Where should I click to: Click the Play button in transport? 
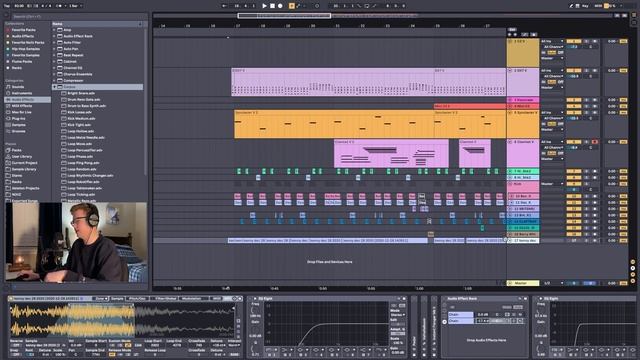[264, 6]
